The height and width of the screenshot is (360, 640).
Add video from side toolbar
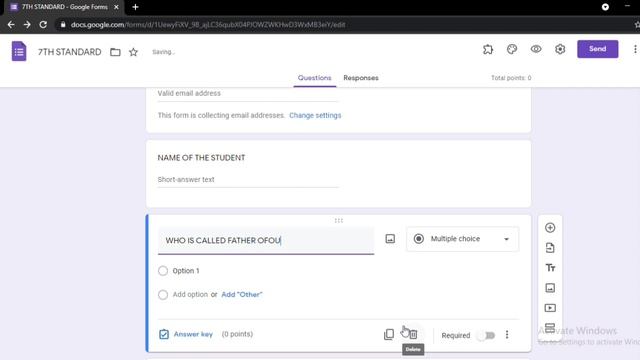pyautogui.click(x=550, y=308)
